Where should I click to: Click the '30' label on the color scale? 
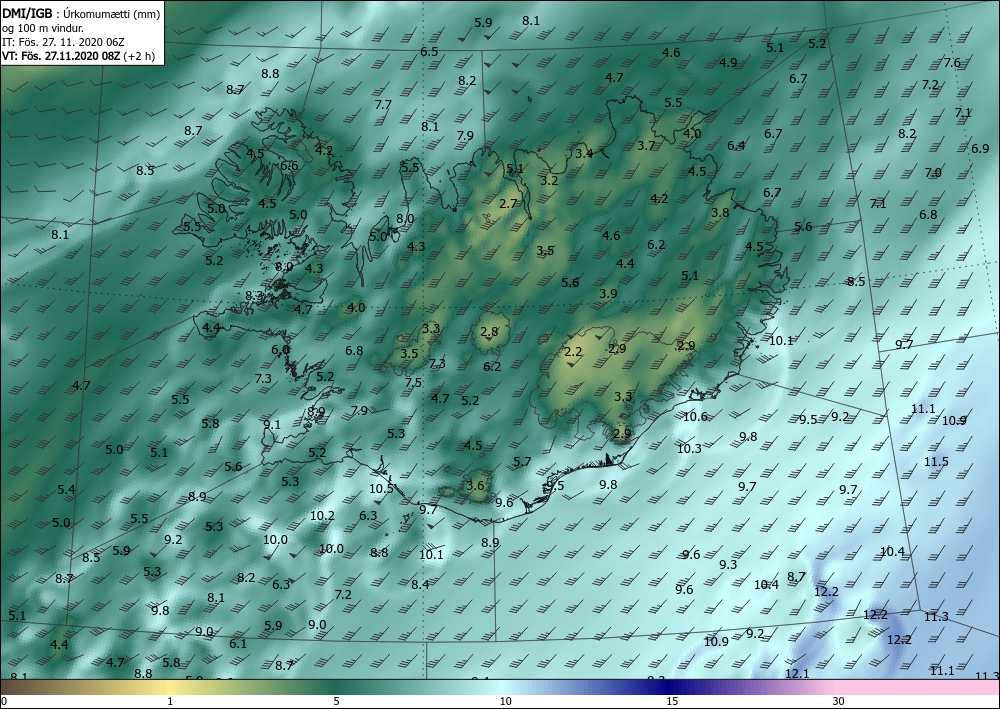tap(839, 702)
